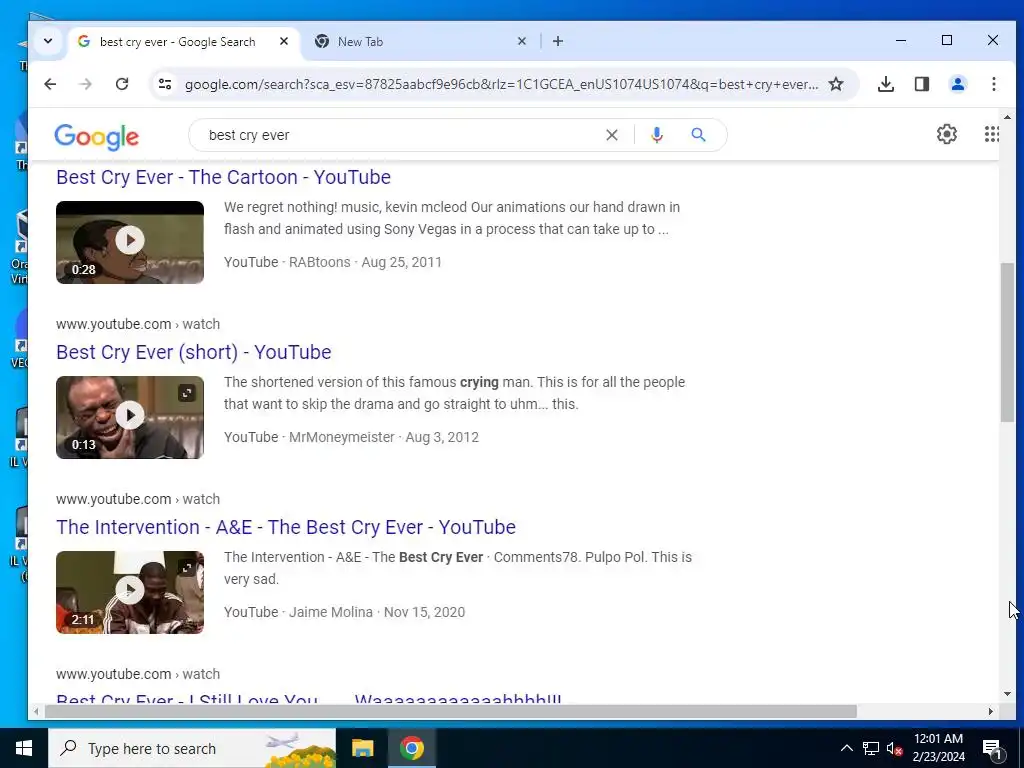Click the Chrome icon in the taskbar

click(x=411, y=748)
